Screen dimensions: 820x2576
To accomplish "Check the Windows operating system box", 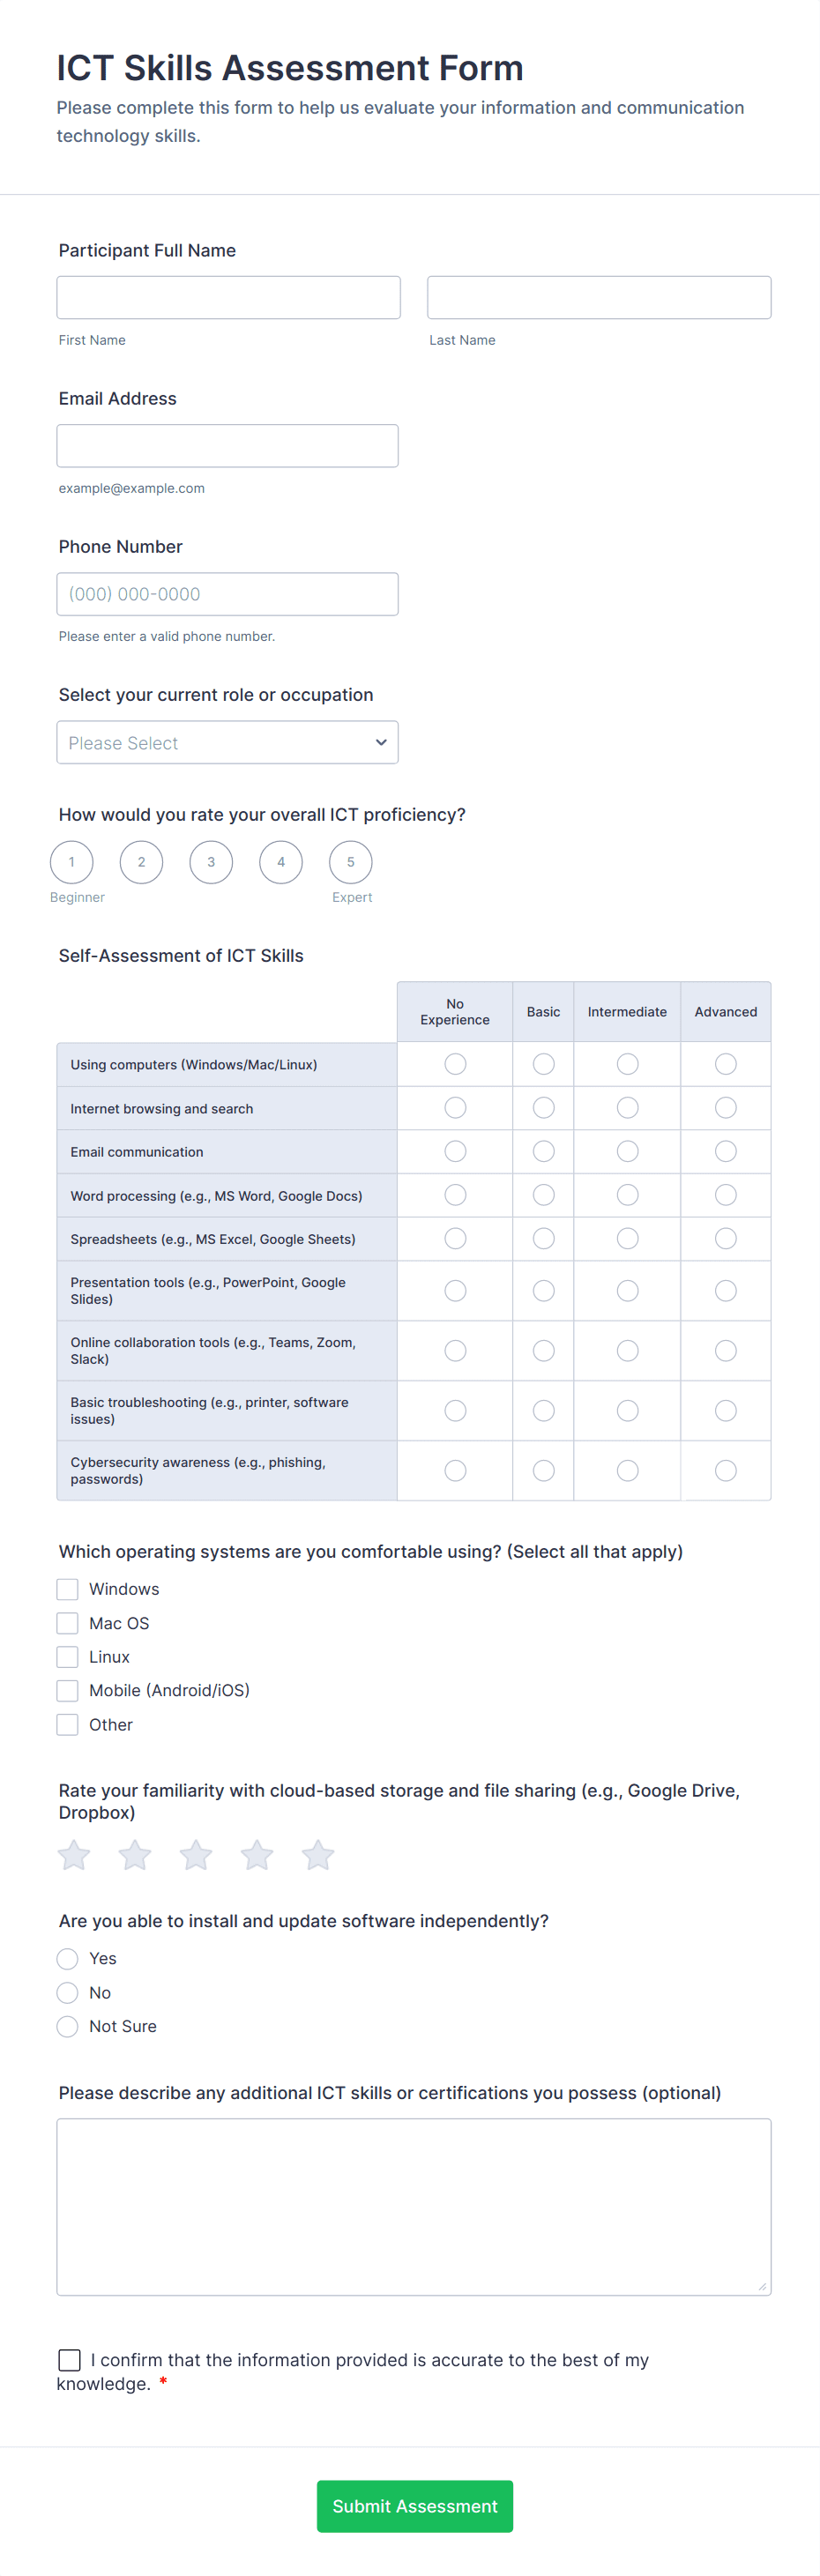I will pos(68,1589).
